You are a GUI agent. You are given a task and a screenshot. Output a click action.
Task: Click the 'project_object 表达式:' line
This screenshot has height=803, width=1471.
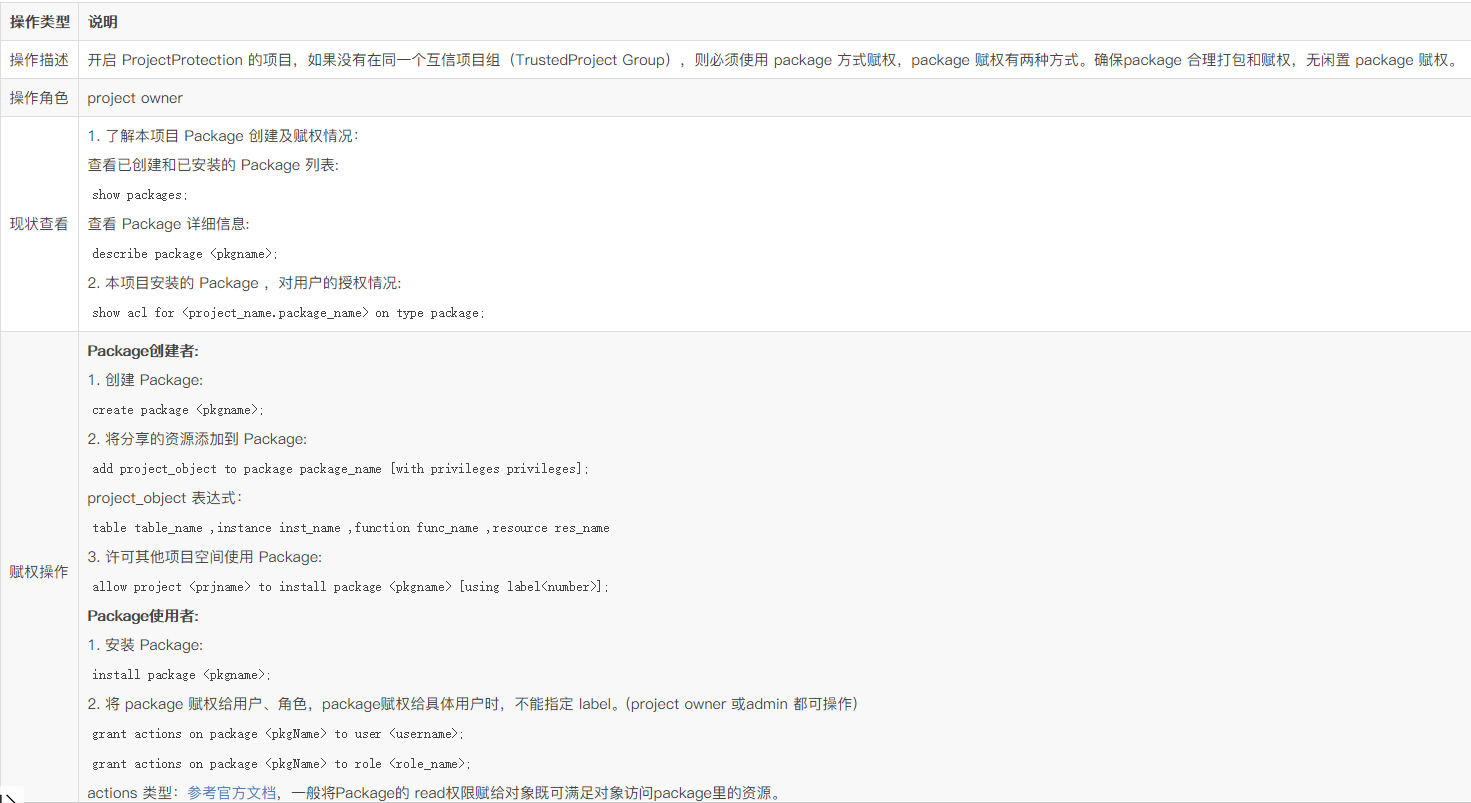(164, 498)
